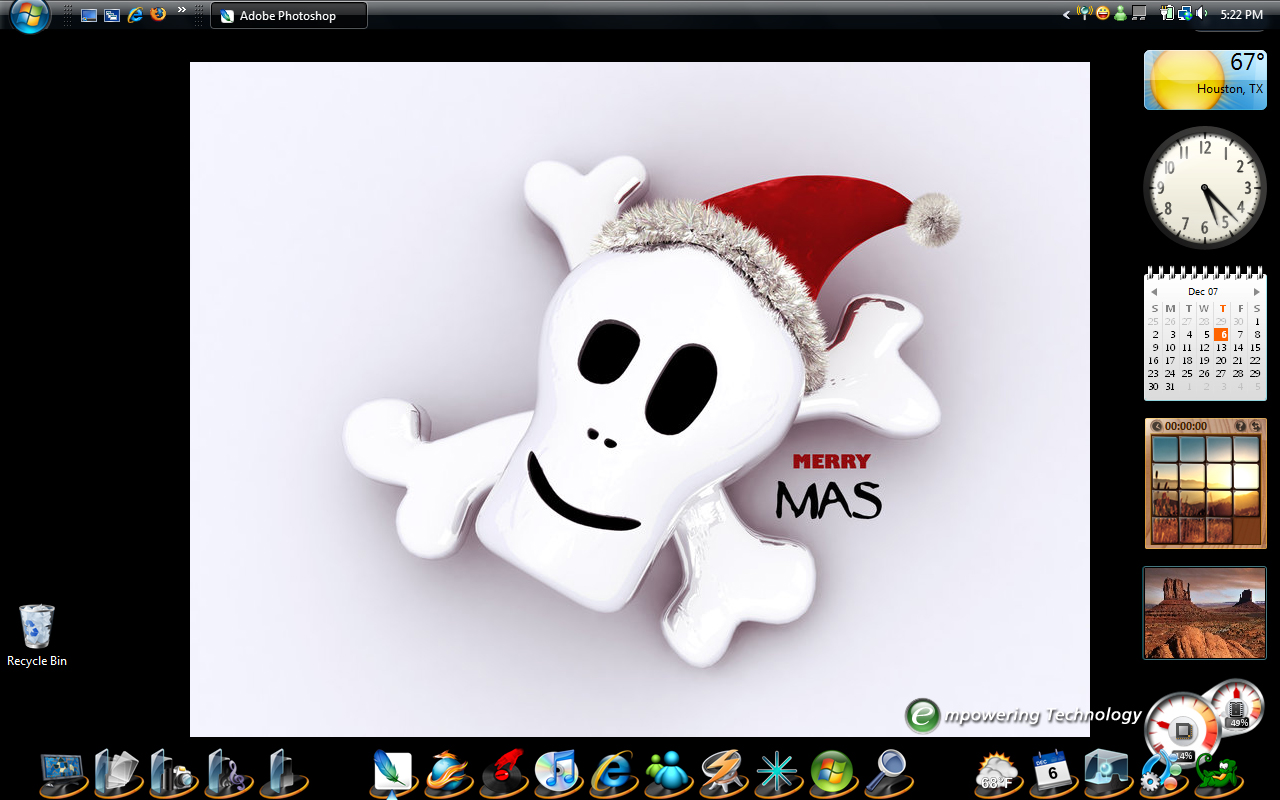Click the analog clock gadget
1280x800 pixels.
click(x=1205, y=187)
